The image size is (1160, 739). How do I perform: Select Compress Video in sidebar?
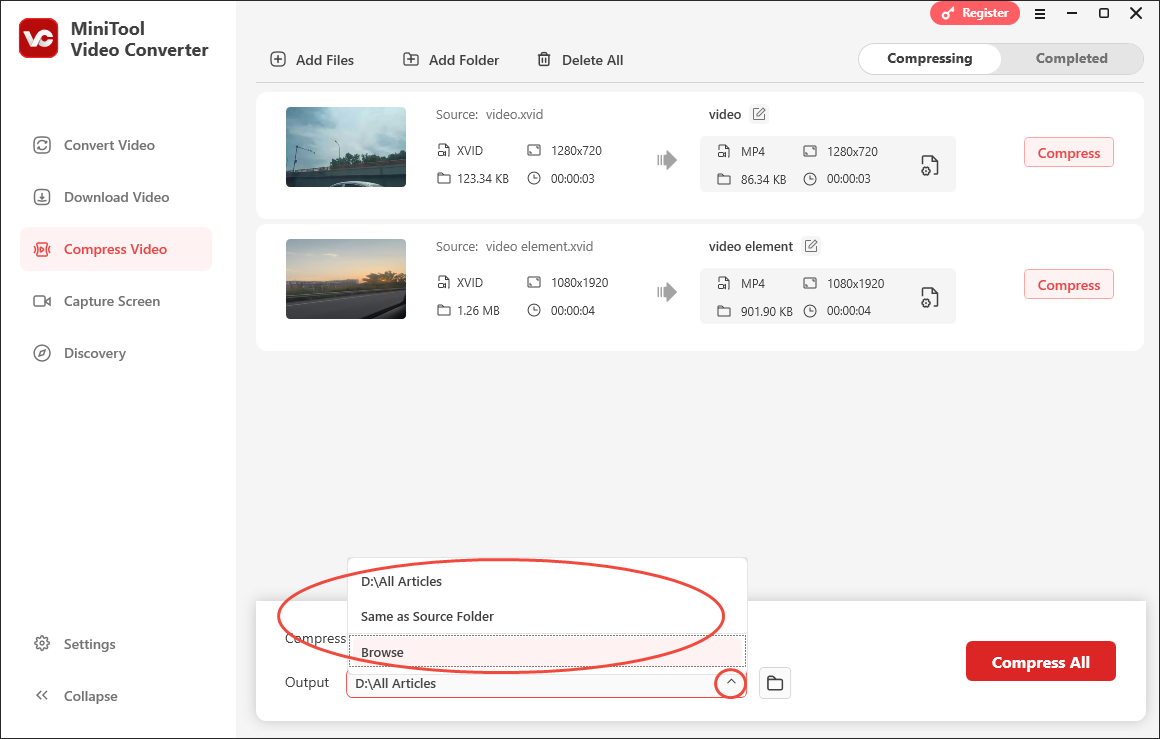click(x=116, y=249)
